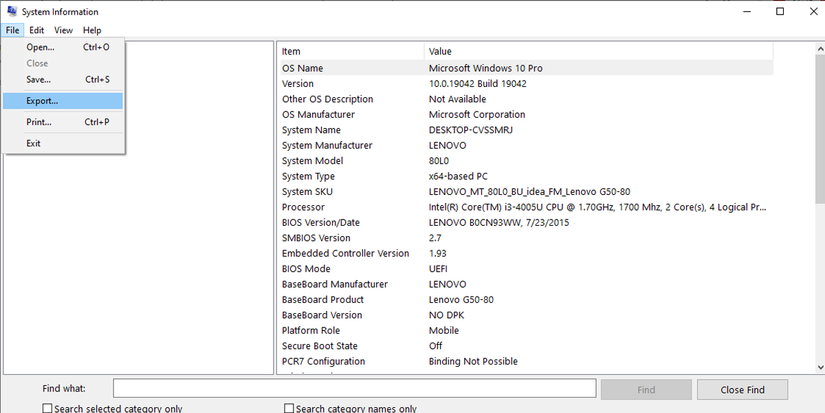The height and width of the screenshot is (413, 825).
Task: Click value LENOVO B0CN93WW, 7/23/2015
Action: coord(499,223)
